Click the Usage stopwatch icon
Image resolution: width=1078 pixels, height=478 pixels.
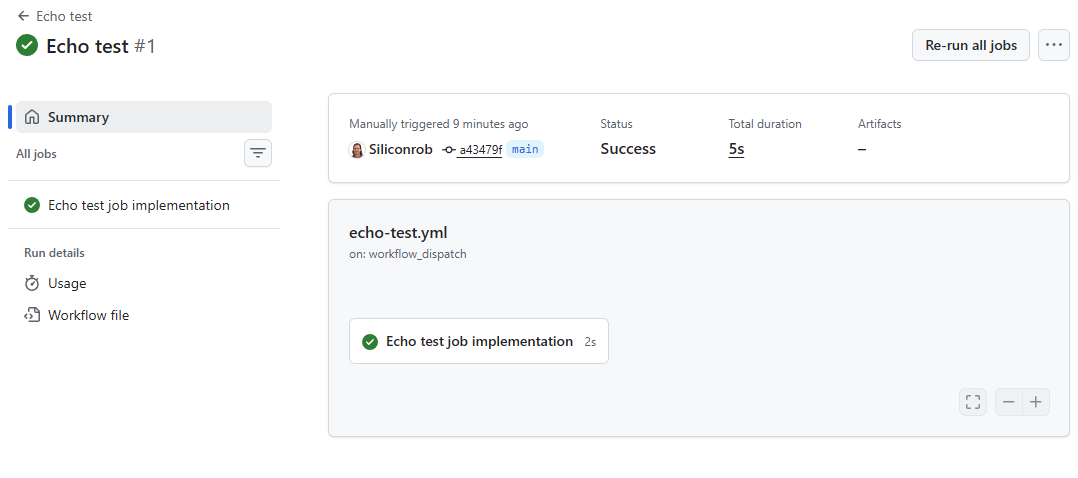pos(32,283)
